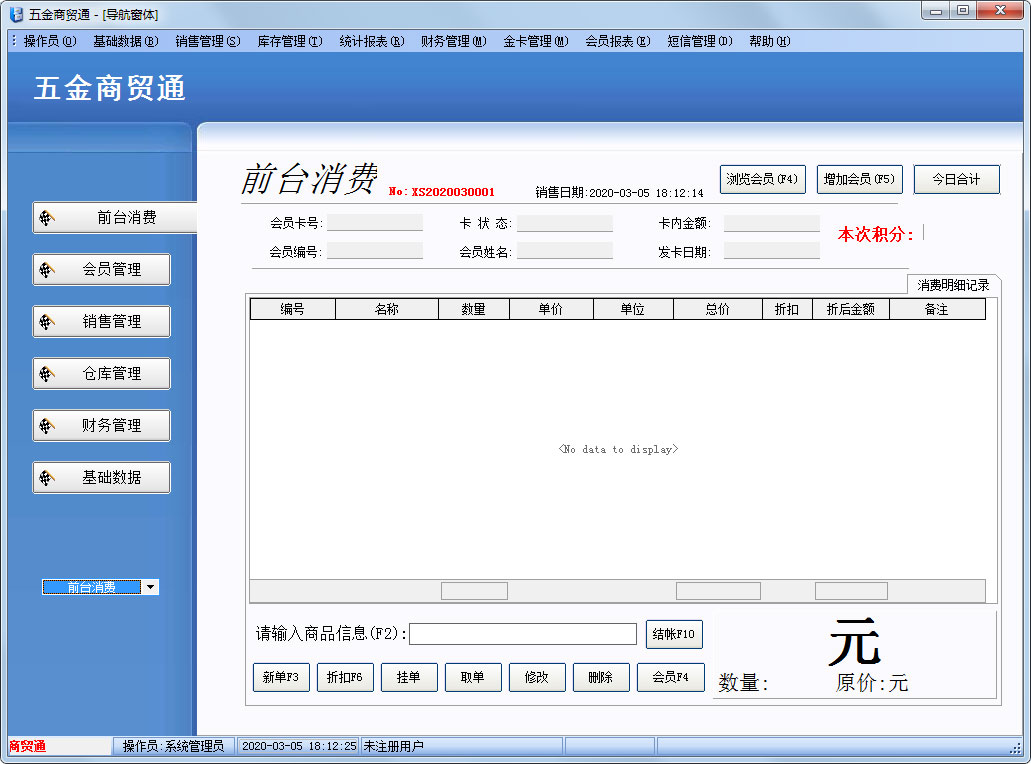Click the 结帐F10 checkout button
The width and height of the screenshot is (1031, 764).
pyautogui.click(x=674, y=634)
